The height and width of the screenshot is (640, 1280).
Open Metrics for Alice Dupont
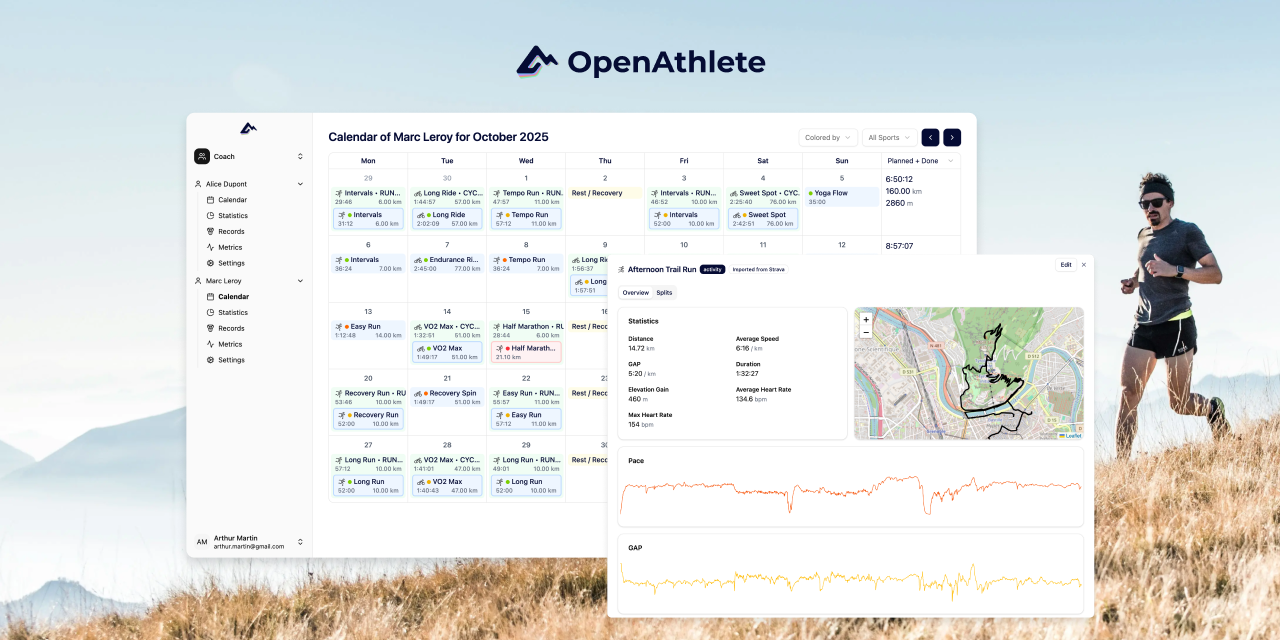pyautogui.click(x=229, y=247)
